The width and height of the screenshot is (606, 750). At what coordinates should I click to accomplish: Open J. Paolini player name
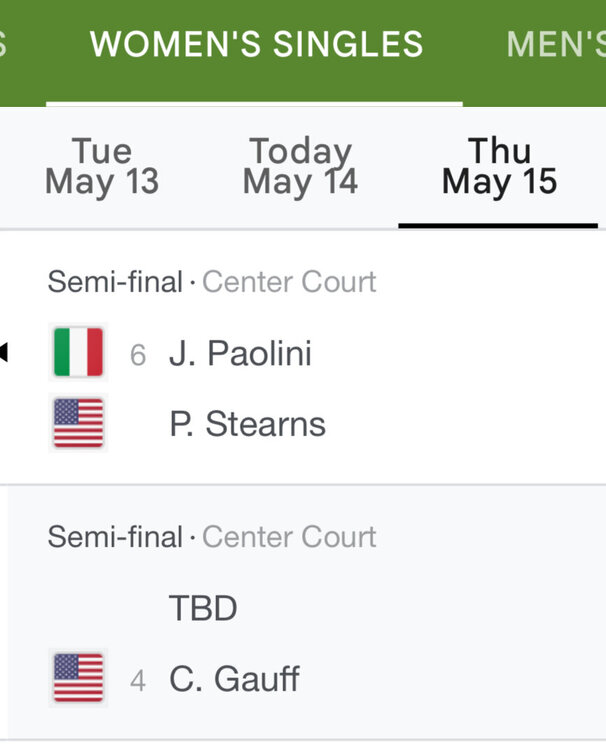240,354
